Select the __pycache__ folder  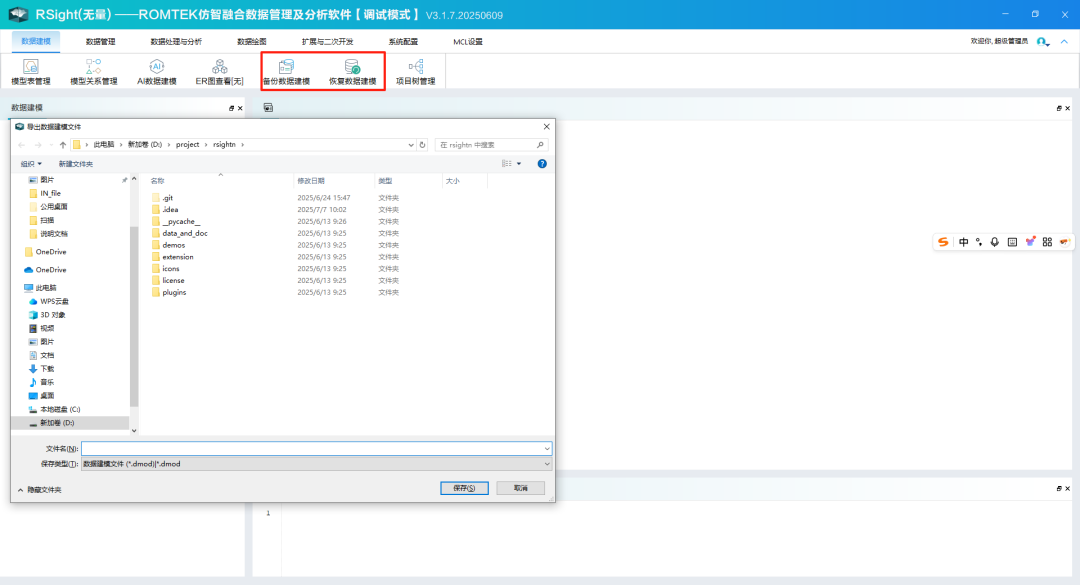pyautogui.click(x=181, y=221)
